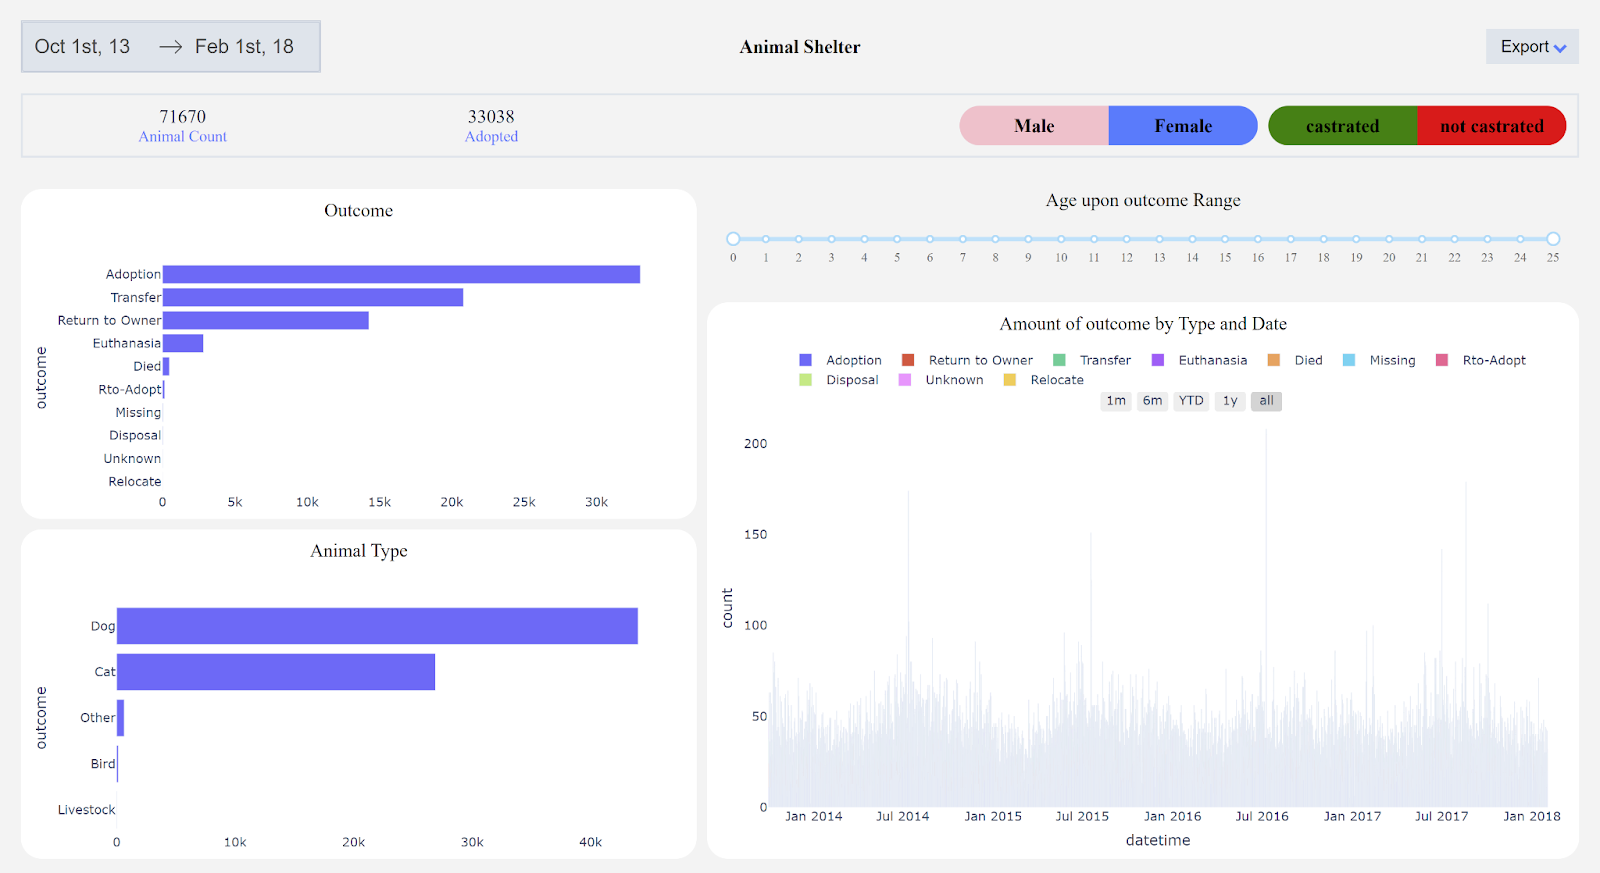Toggle Died legend color square
The image size is (1600, 873).
coord(1274,360)
